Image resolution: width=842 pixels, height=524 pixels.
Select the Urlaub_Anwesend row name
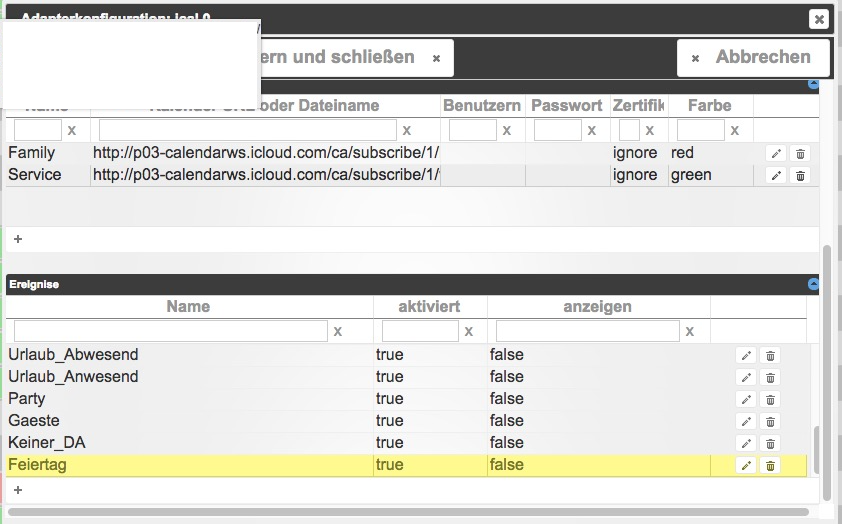pos(73,377)
